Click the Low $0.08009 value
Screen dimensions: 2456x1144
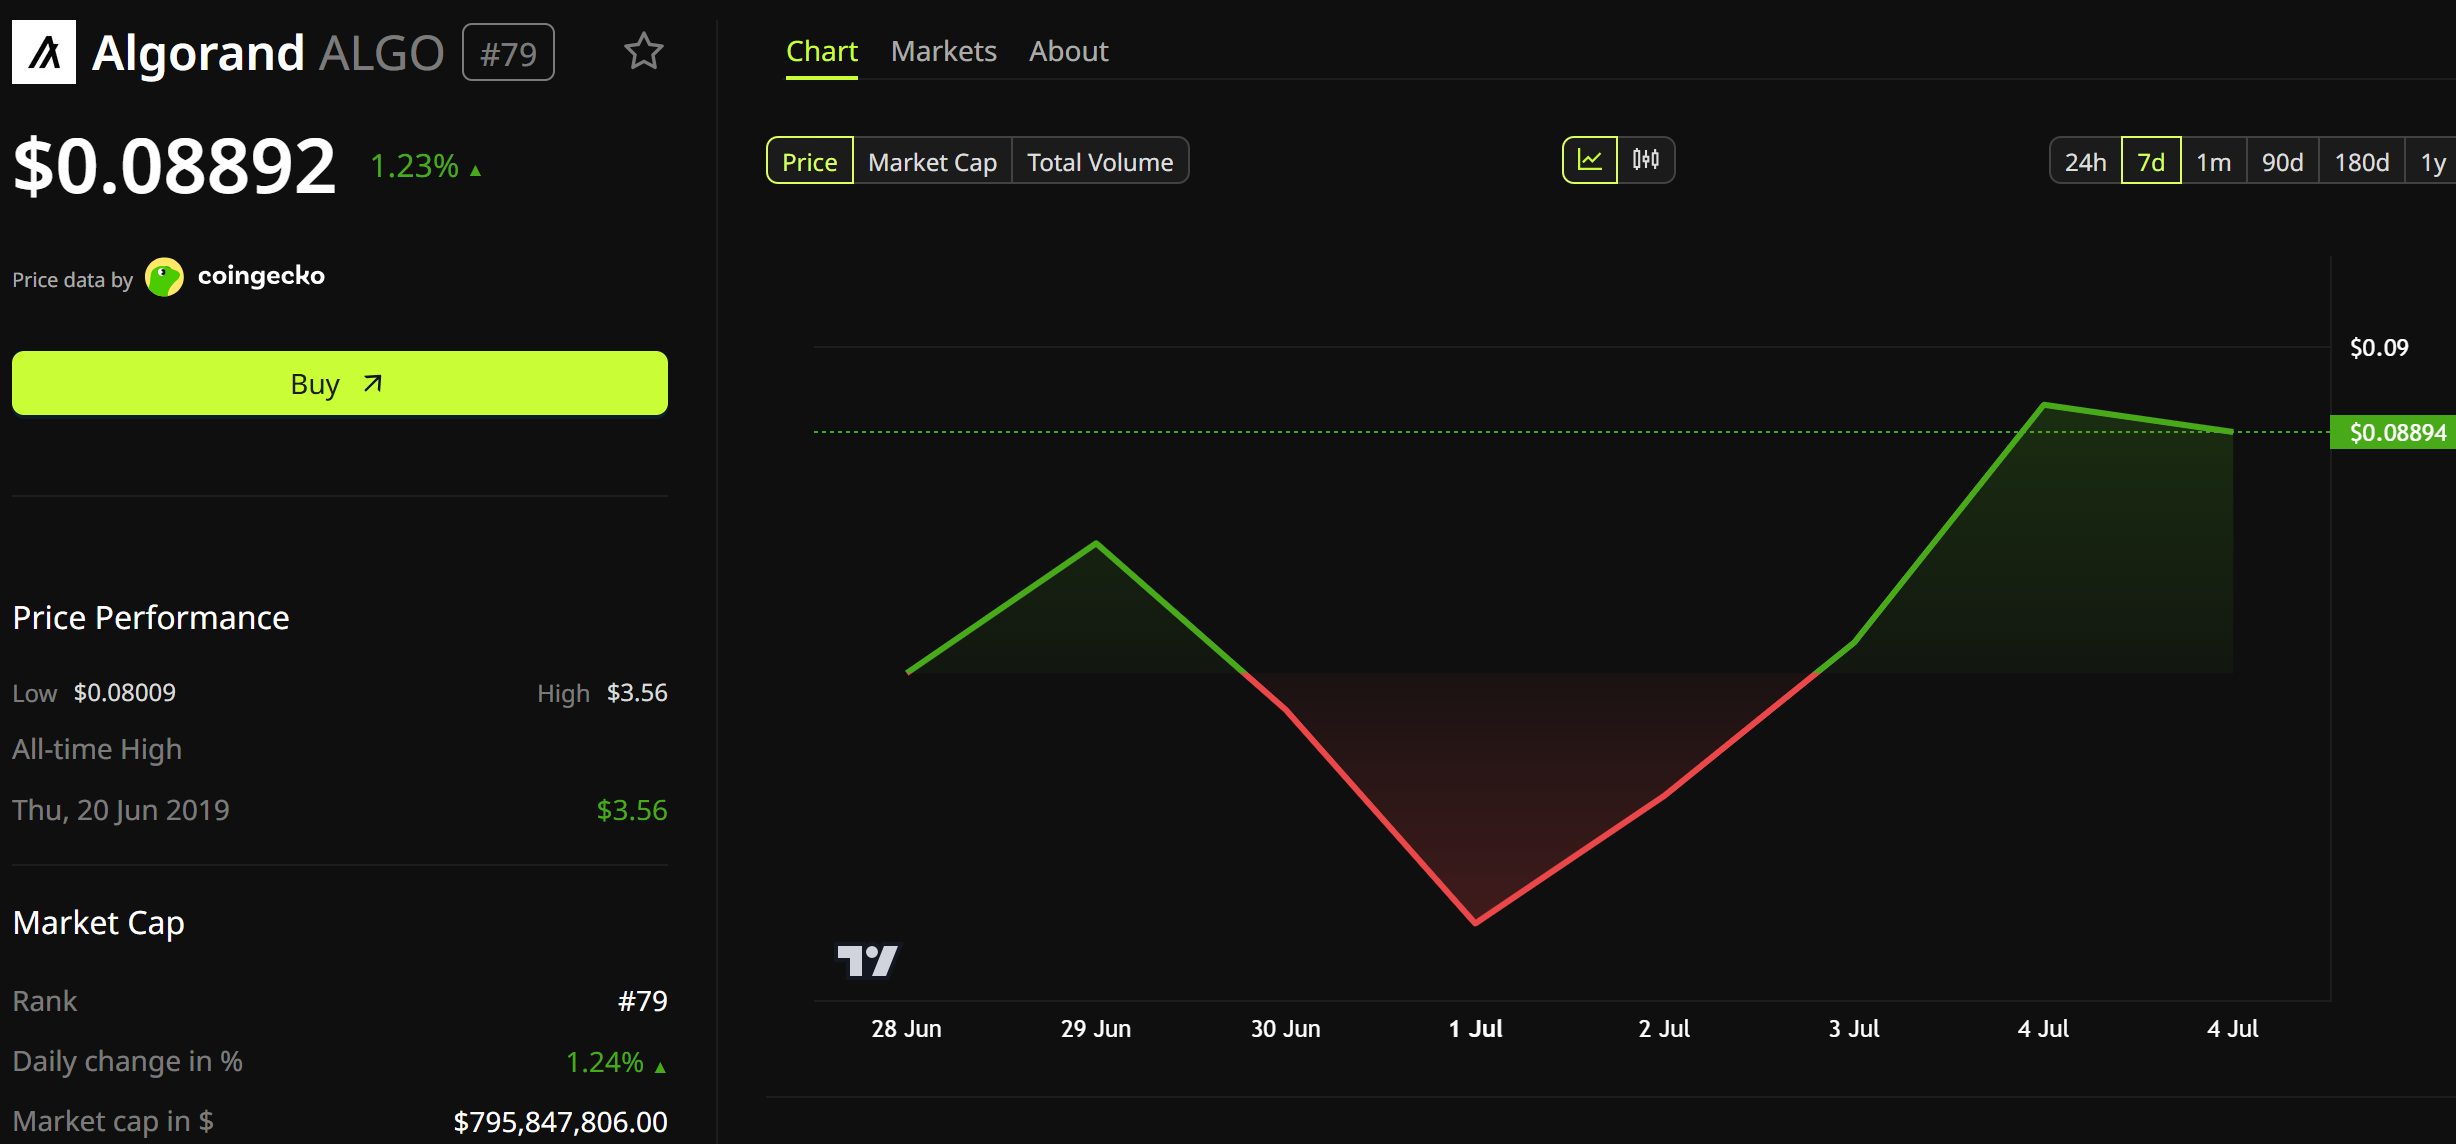click(125, 692)
